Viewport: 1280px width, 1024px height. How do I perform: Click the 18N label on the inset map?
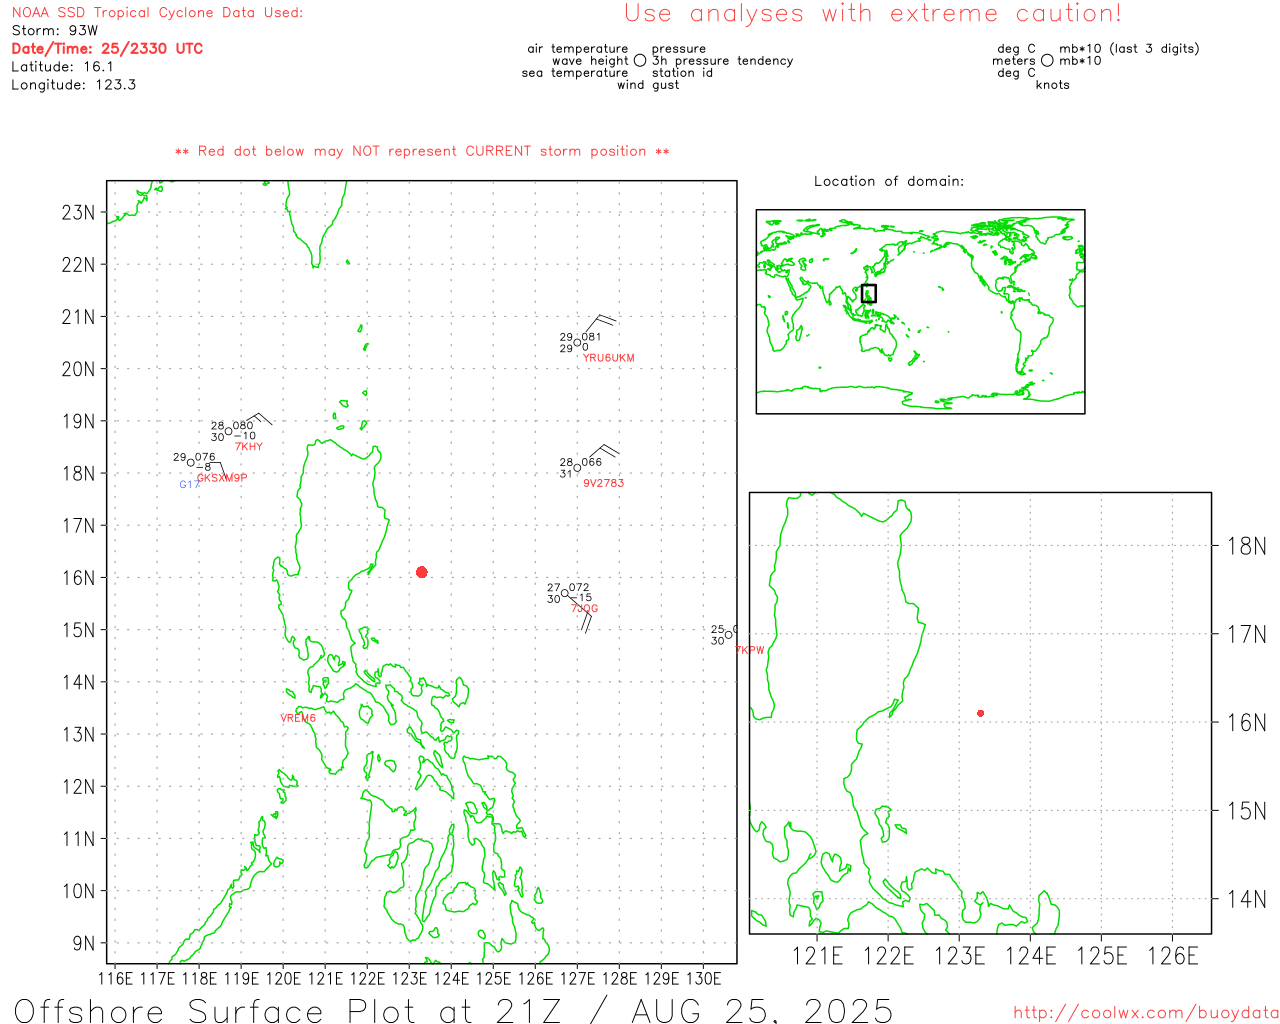(x=1246, y=546)
